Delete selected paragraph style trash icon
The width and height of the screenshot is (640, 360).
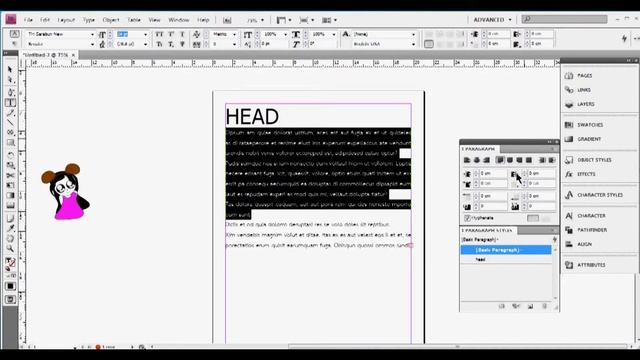pos(544,306)
